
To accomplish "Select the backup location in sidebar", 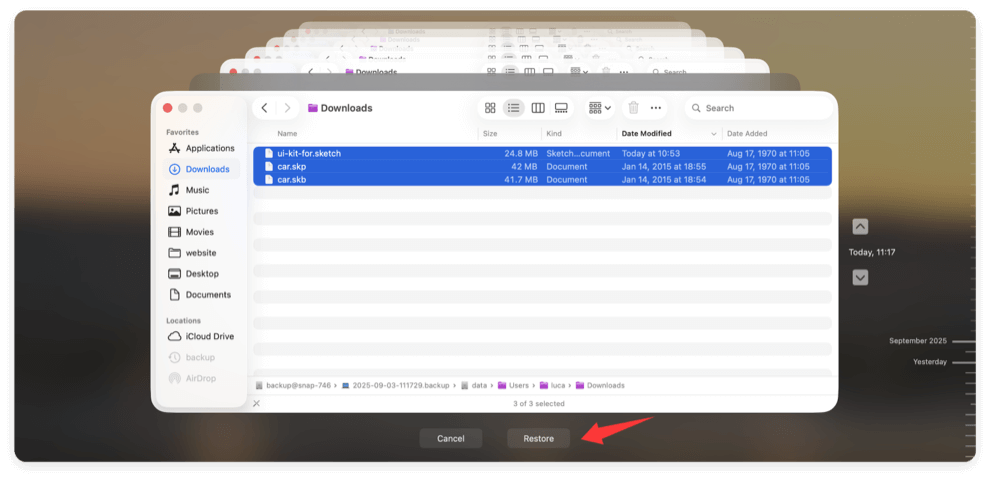I will (x=201, y=357).
